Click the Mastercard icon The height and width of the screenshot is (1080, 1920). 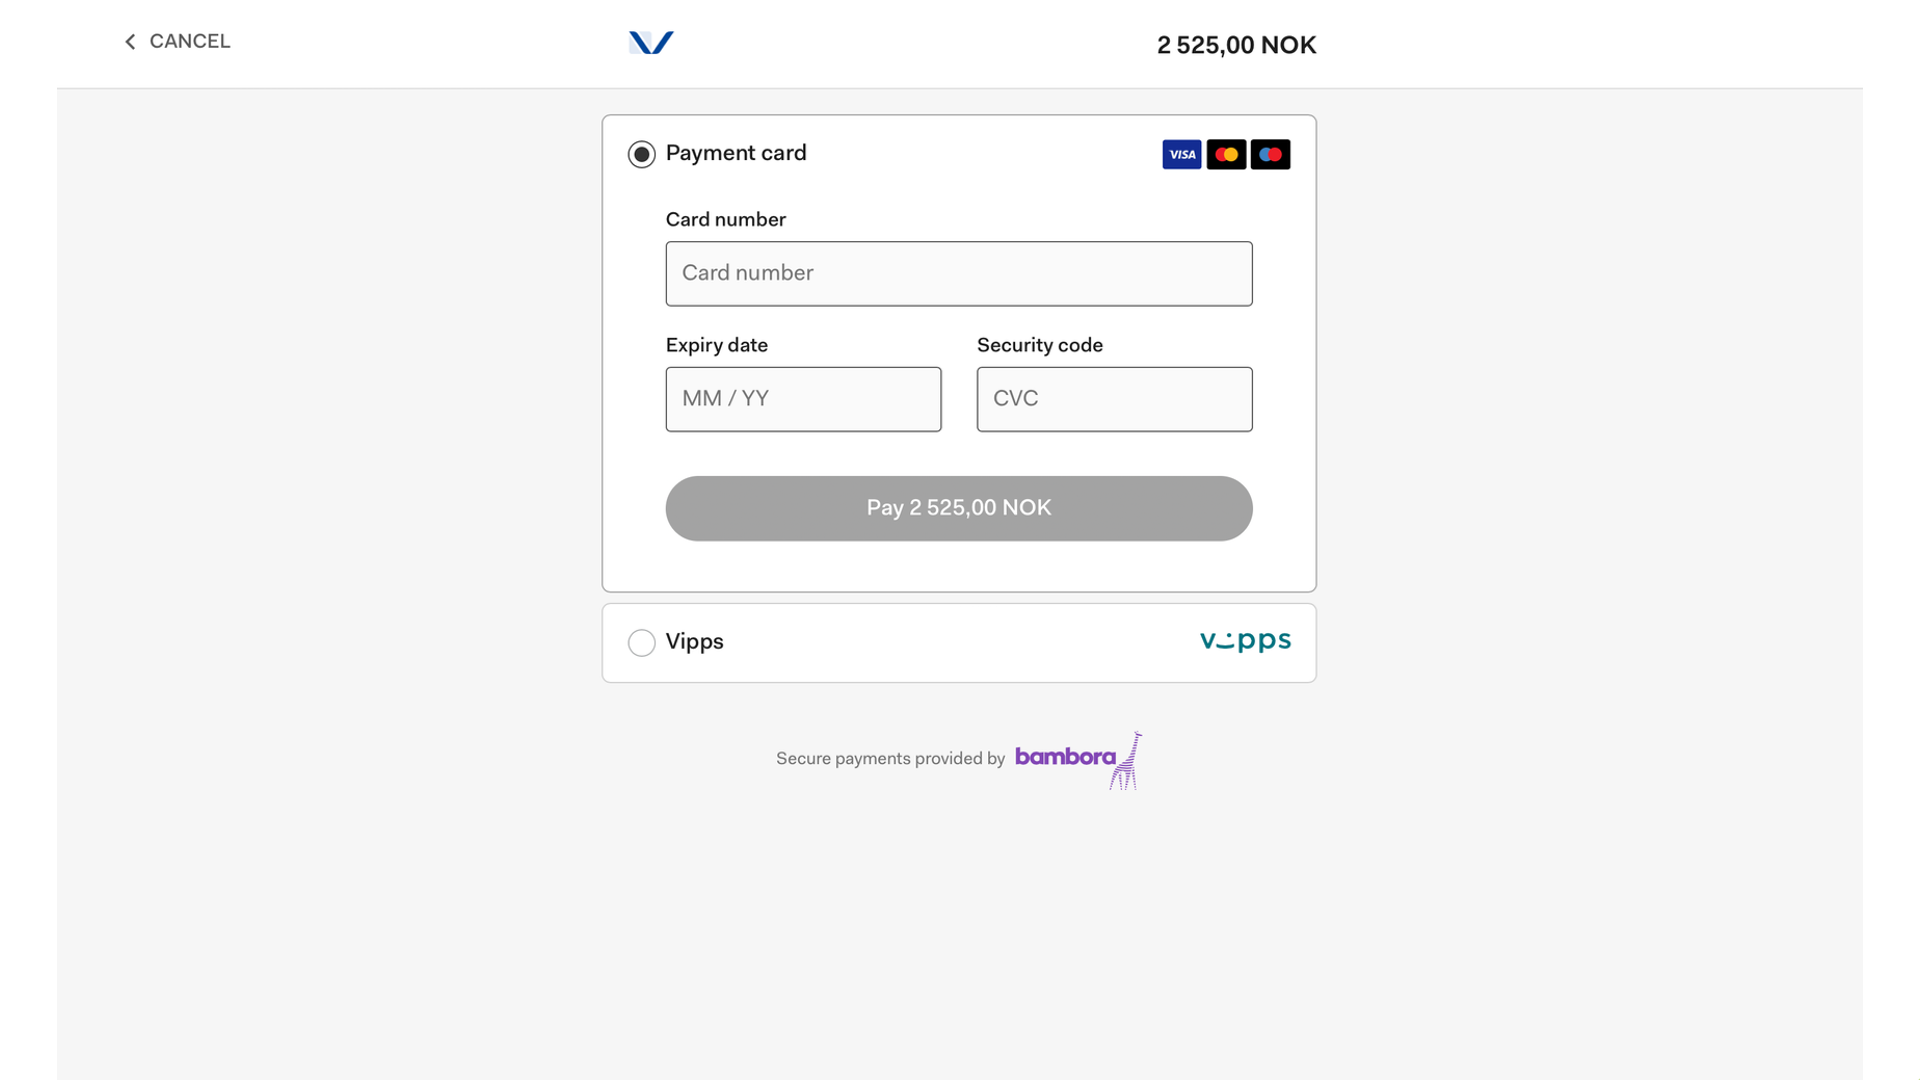pyautogui.click(x=1226, y=154)
